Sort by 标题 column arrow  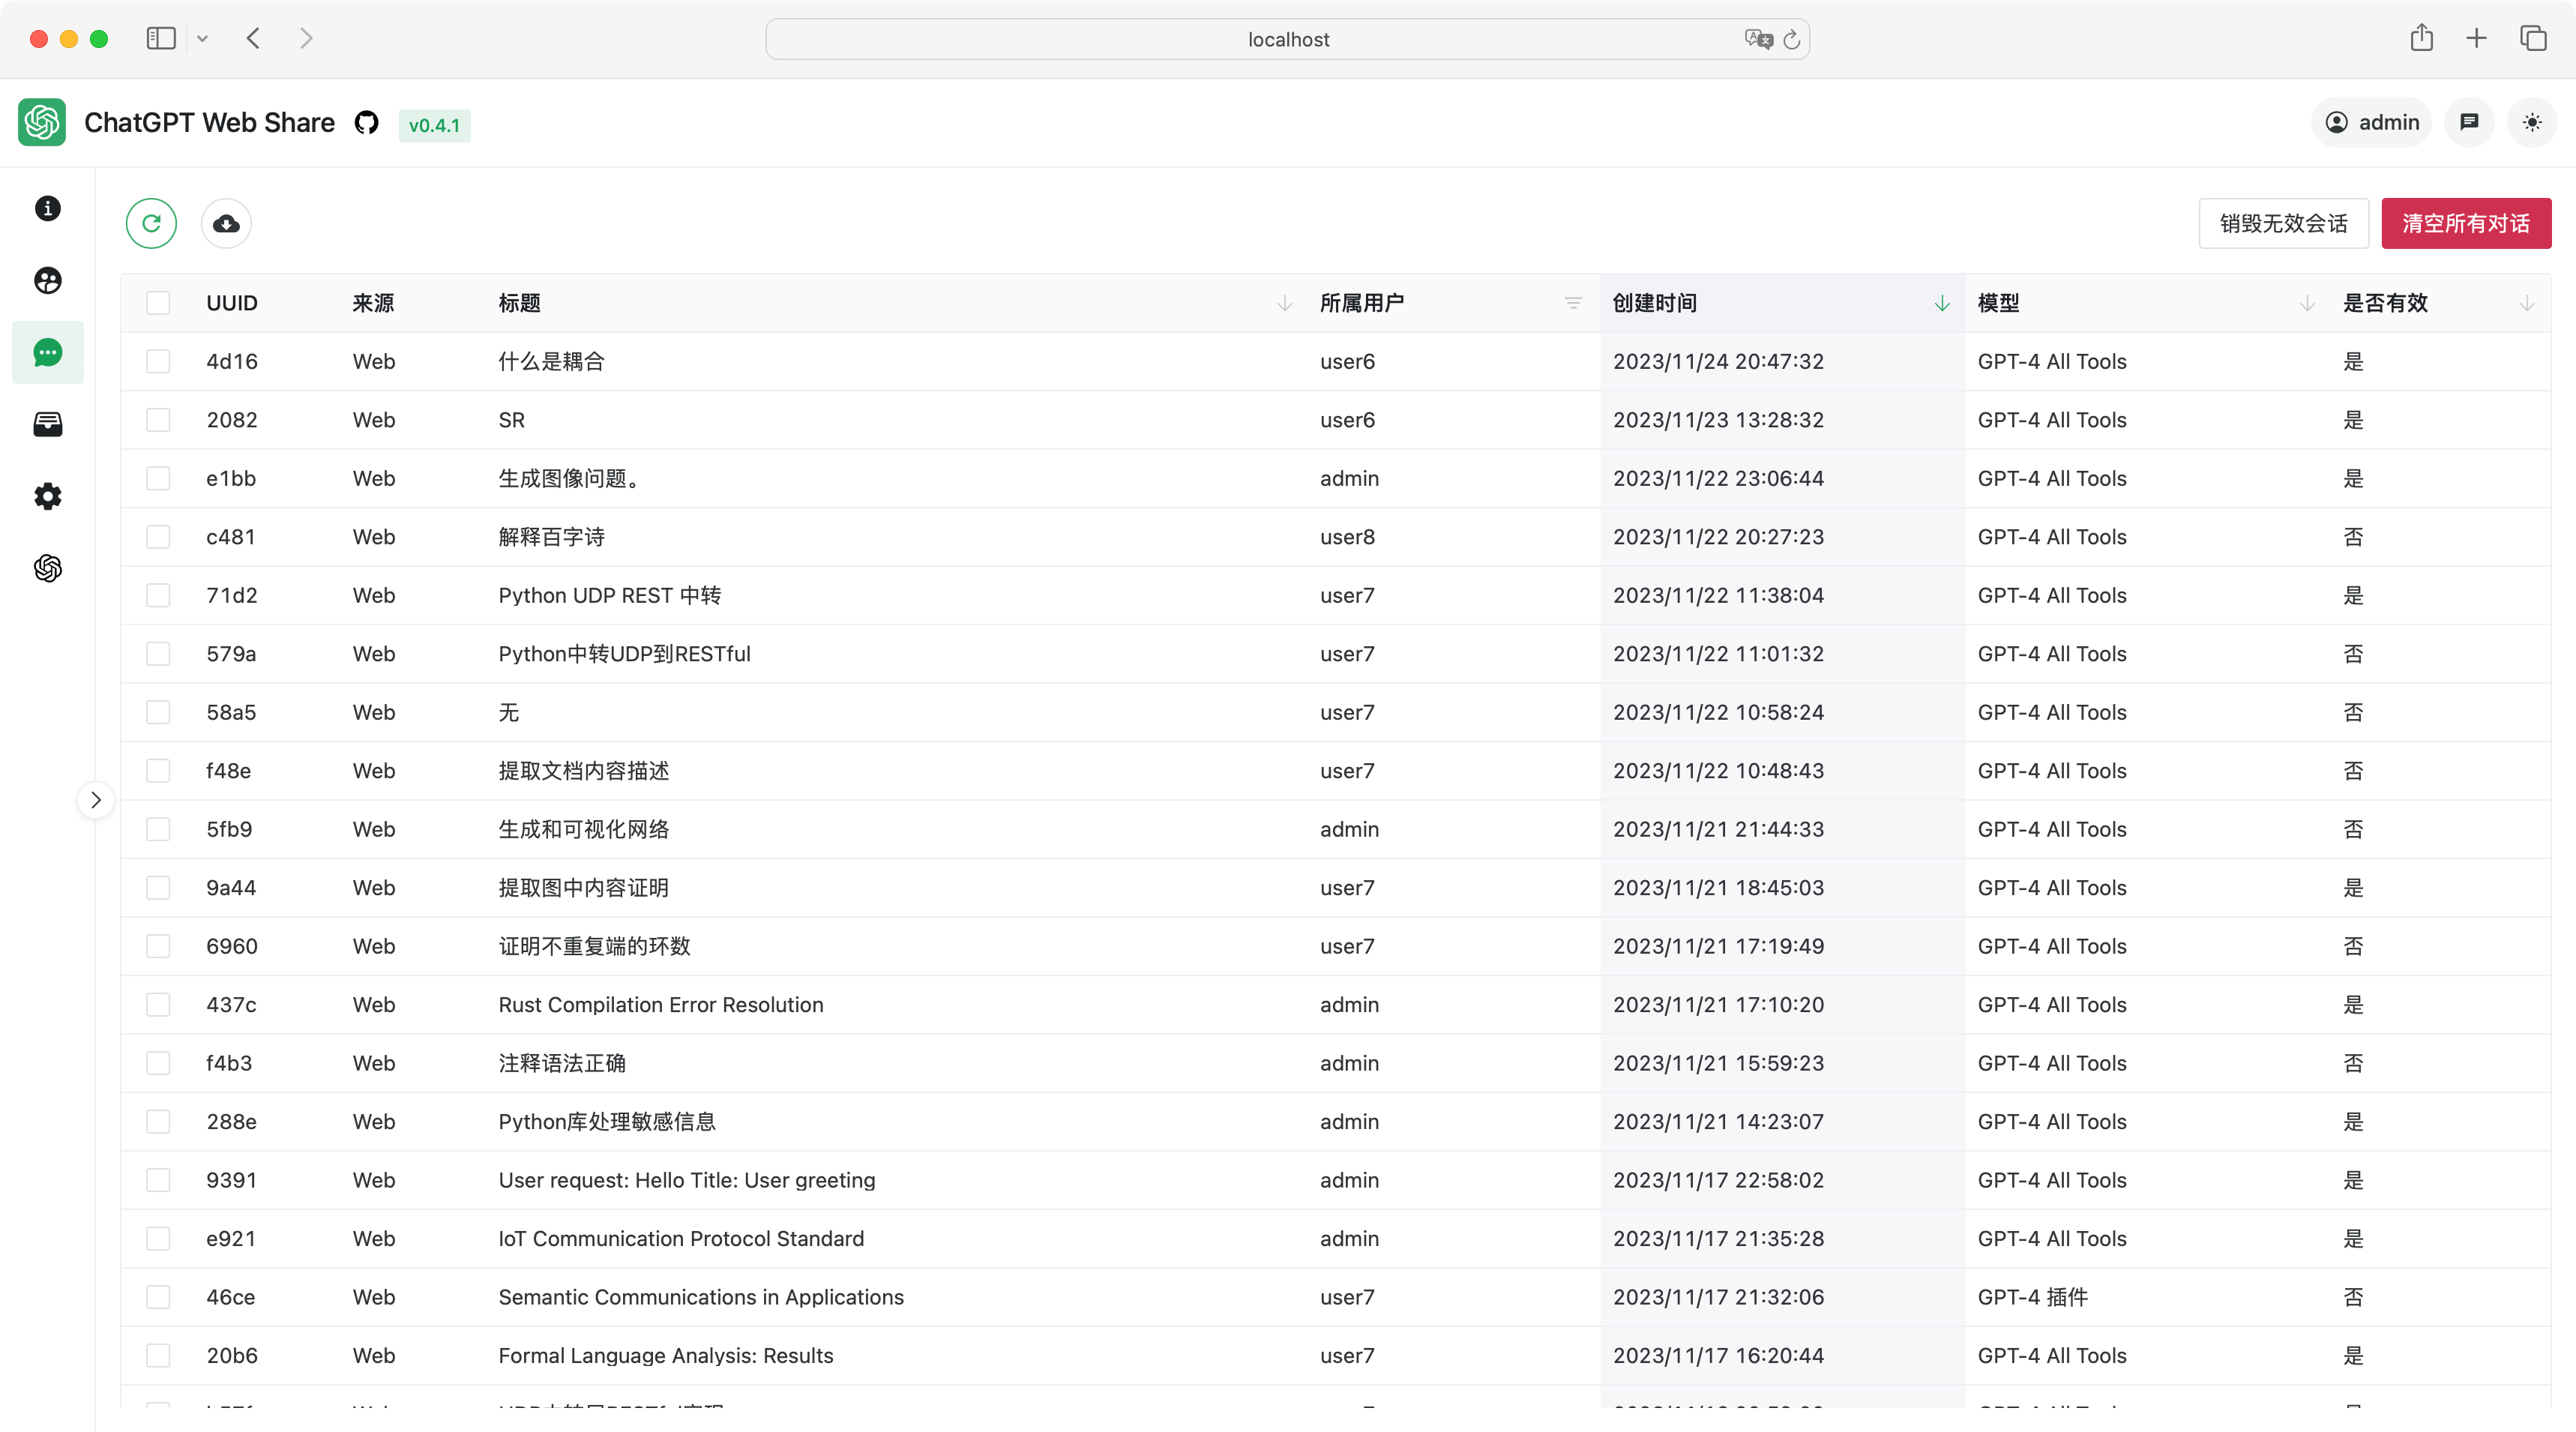point(1284,303)
